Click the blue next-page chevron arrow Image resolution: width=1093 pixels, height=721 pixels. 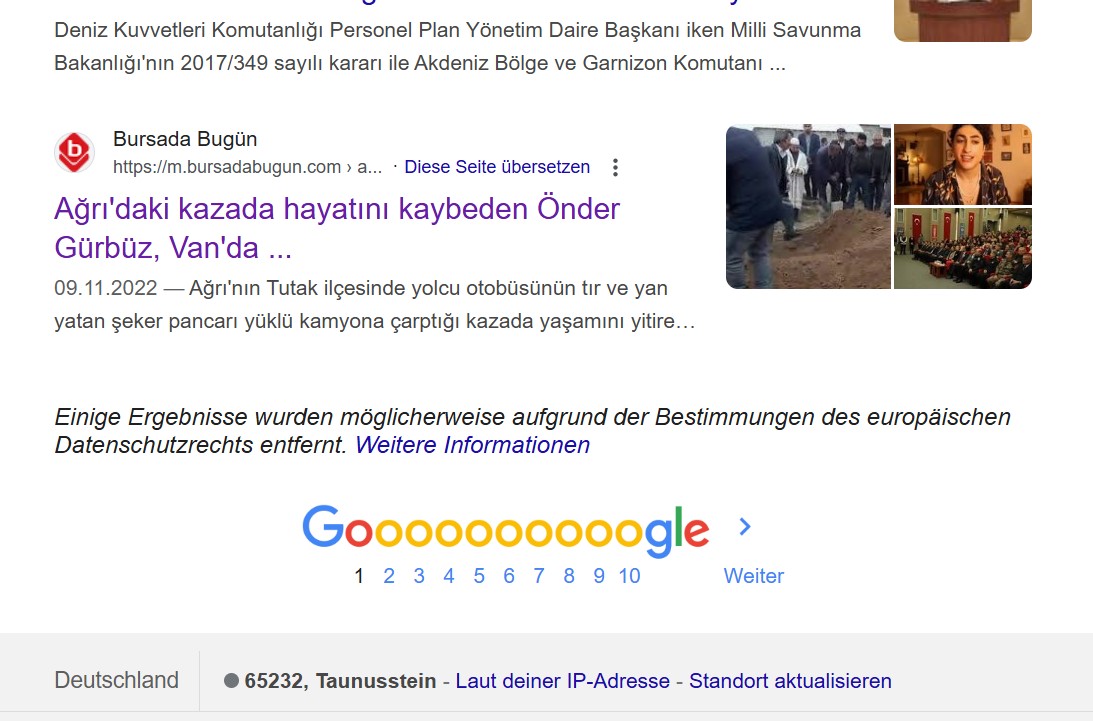point(744,526)
